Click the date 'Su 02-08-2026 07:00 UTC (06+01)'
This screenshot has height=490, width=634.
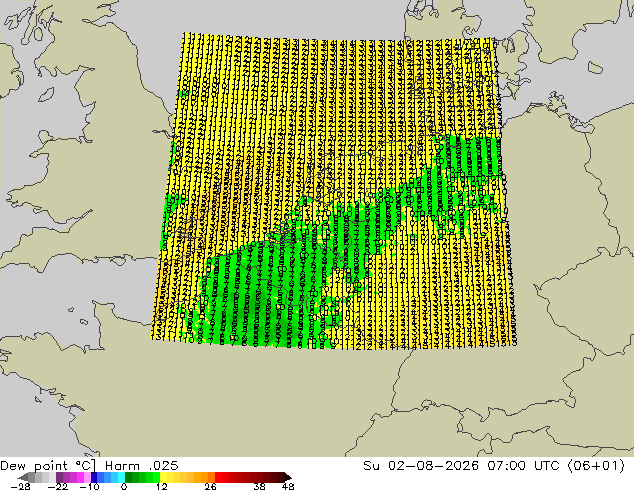tap(494, 466)
